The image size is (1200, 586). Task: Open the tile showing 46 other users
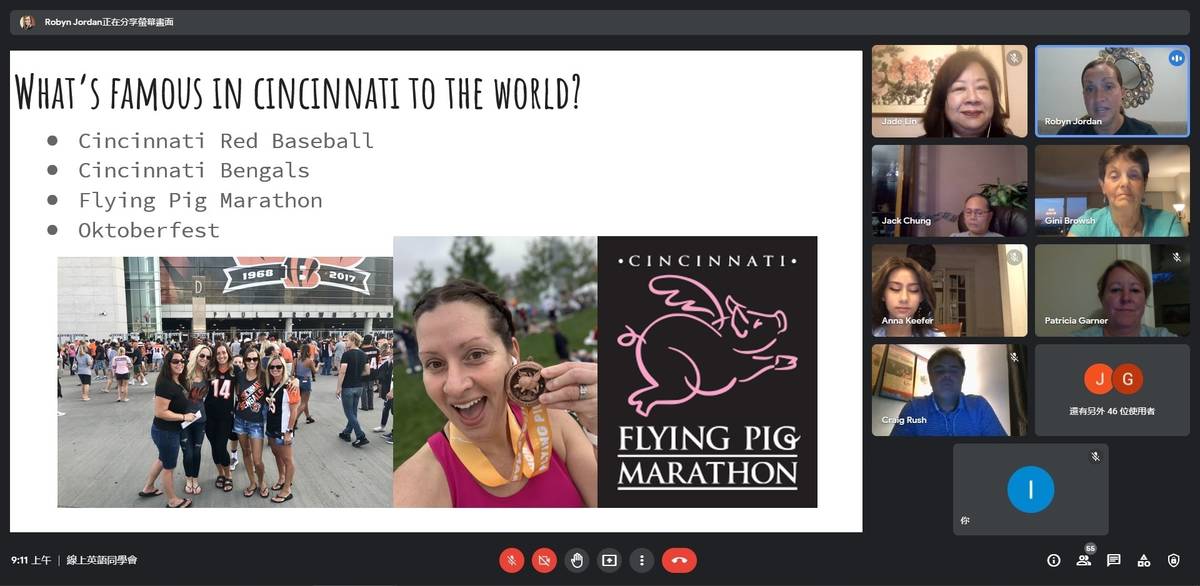click(1112, 390)
